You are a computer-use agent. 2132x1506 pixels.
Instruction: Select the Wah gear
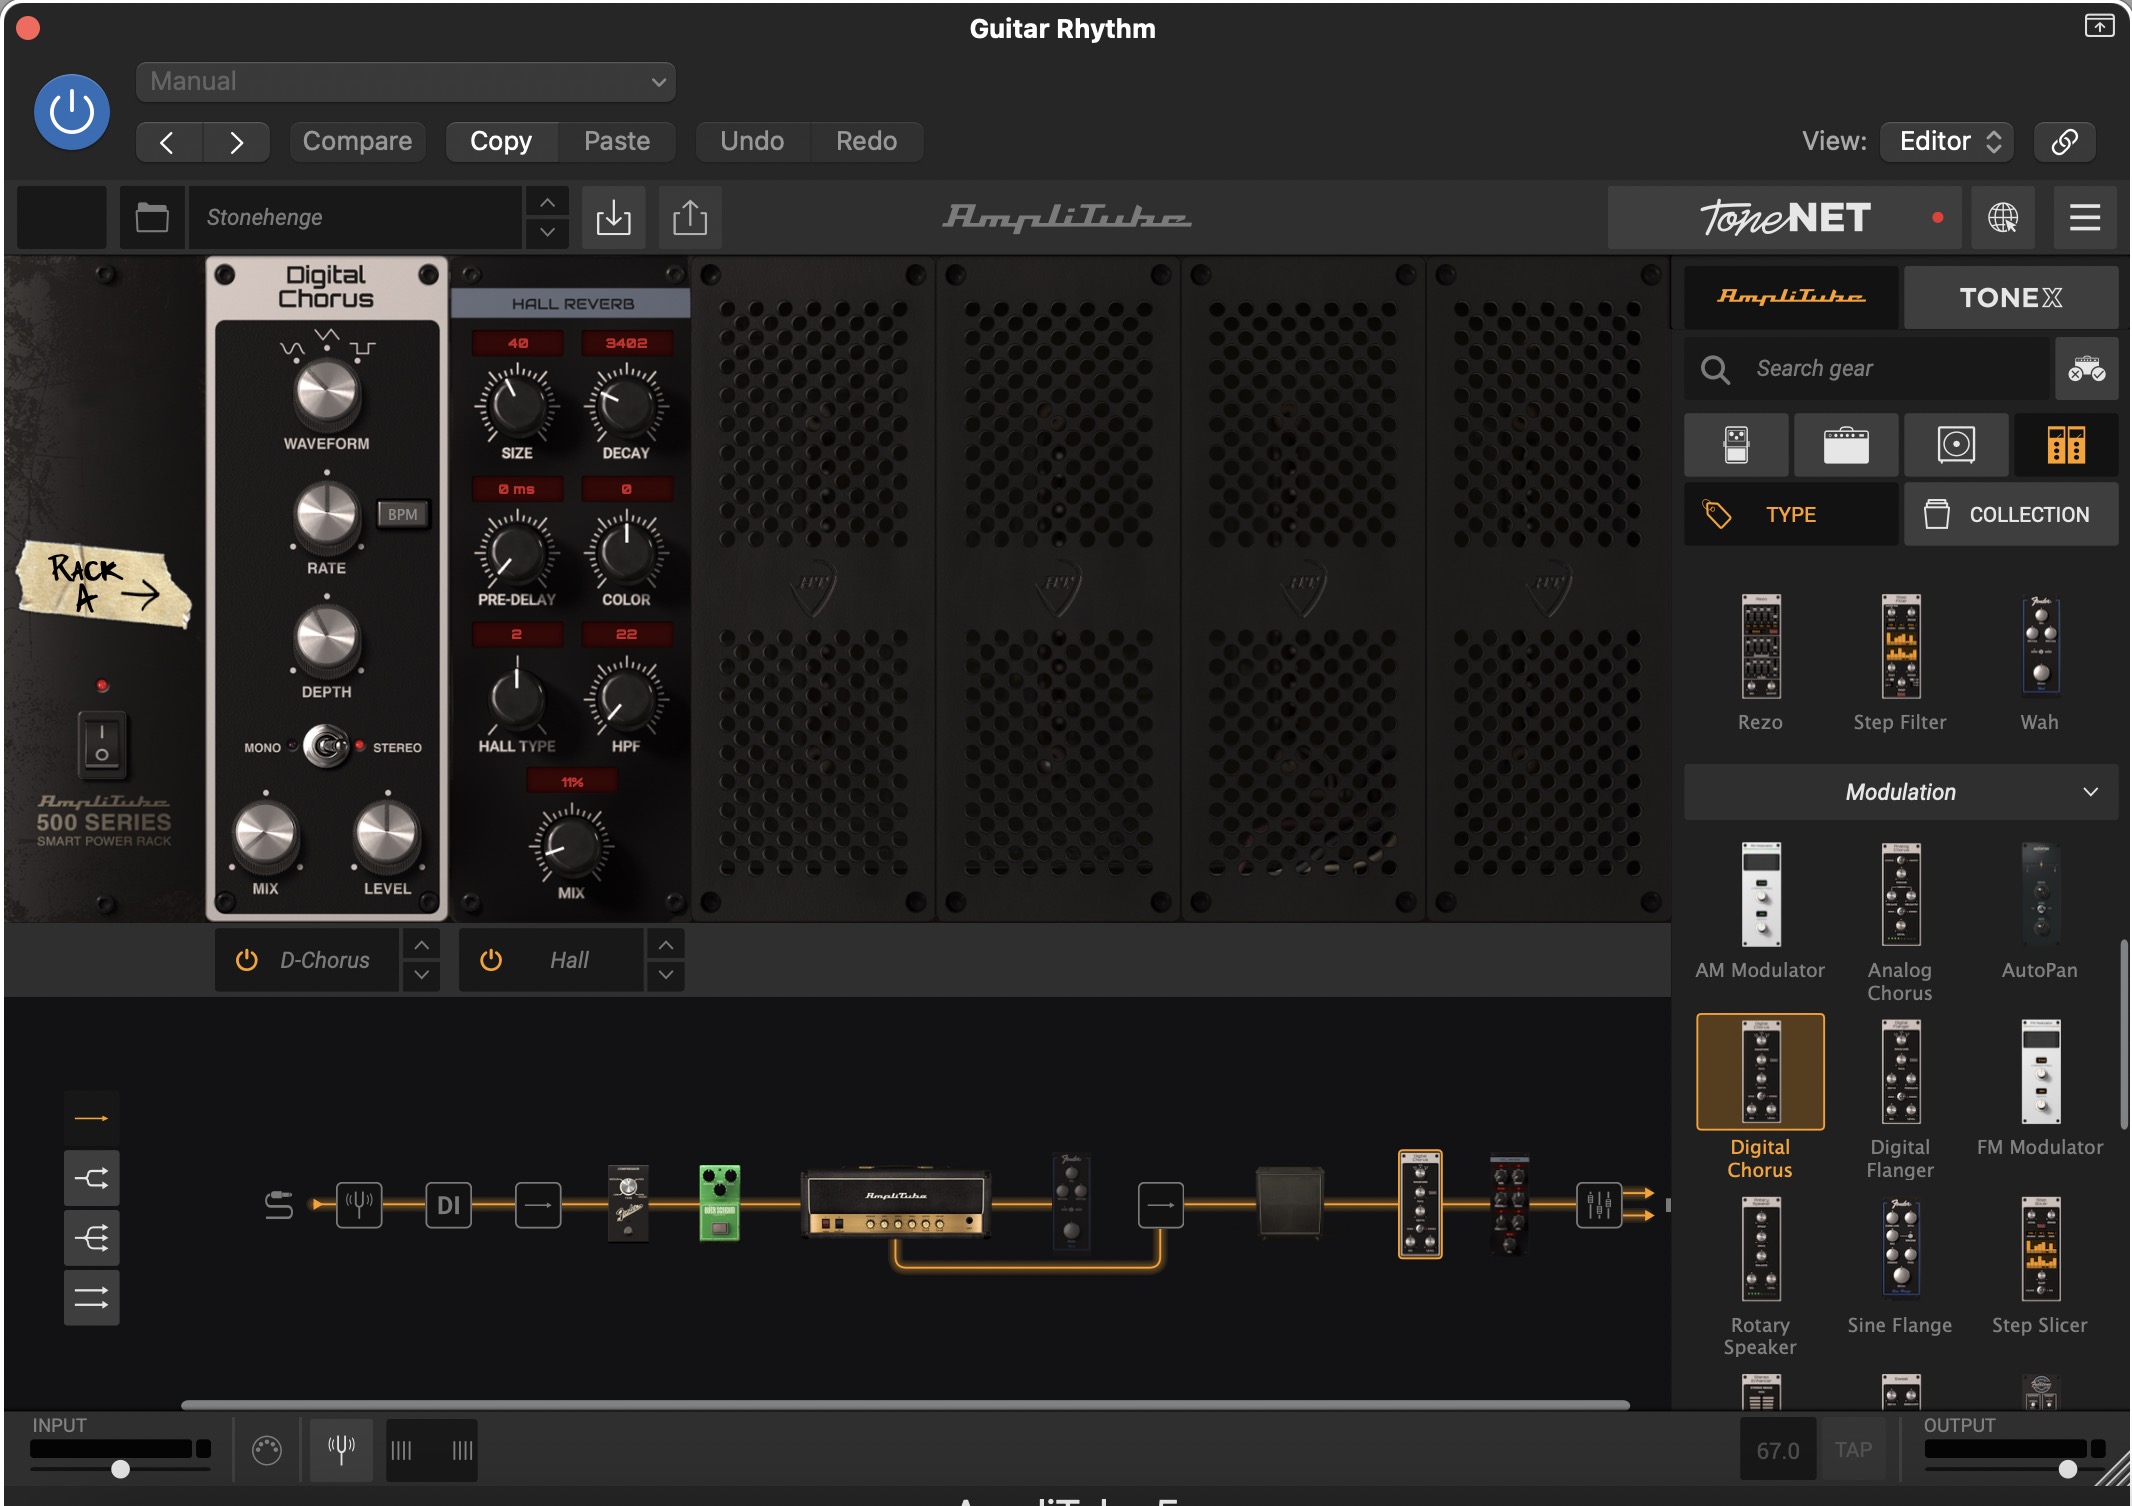(2040, 662)
